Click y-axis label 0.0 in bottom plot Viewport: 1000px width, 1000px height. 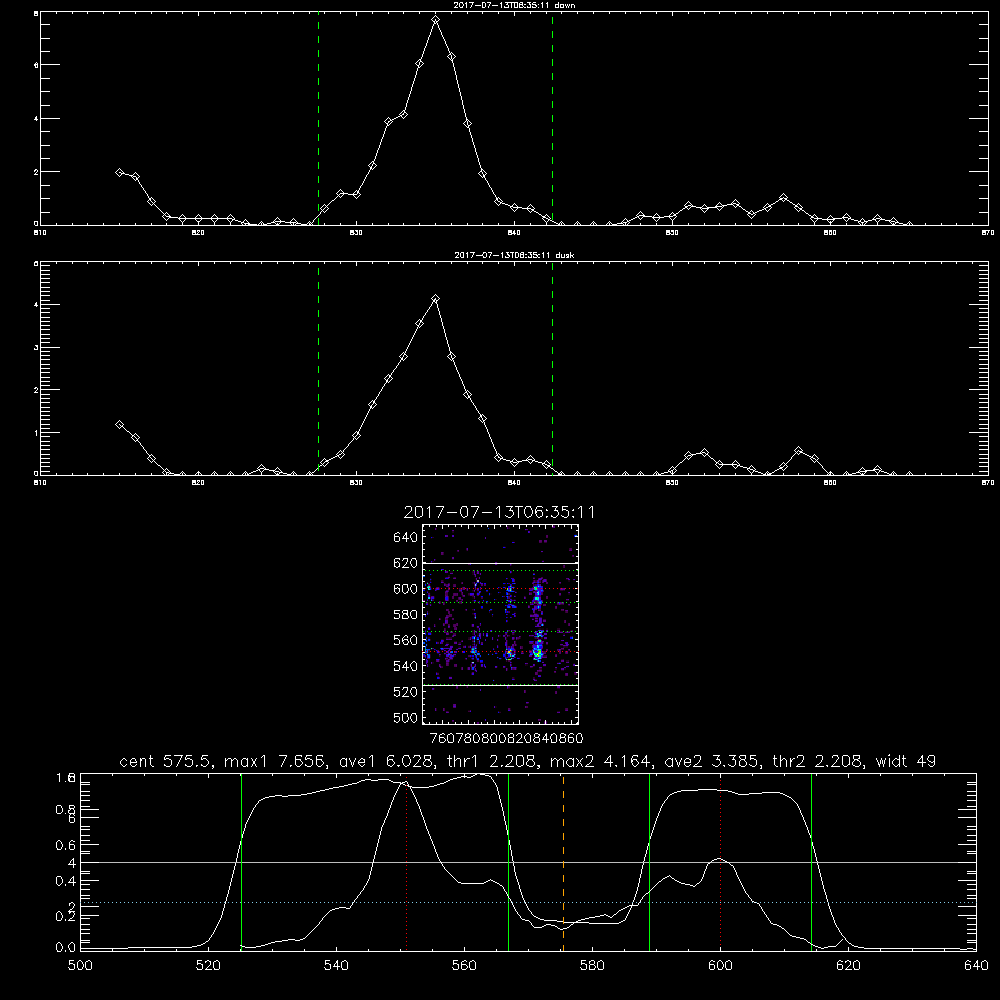click(66, 948)
